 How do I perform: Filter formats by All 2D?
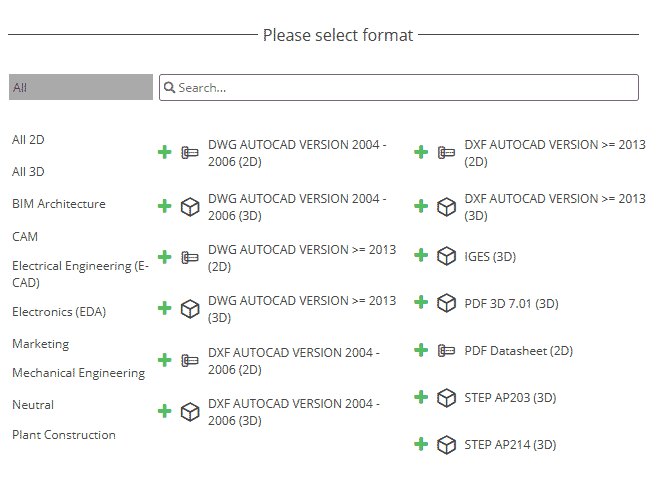pyautogui.click(x=28, y=140)
